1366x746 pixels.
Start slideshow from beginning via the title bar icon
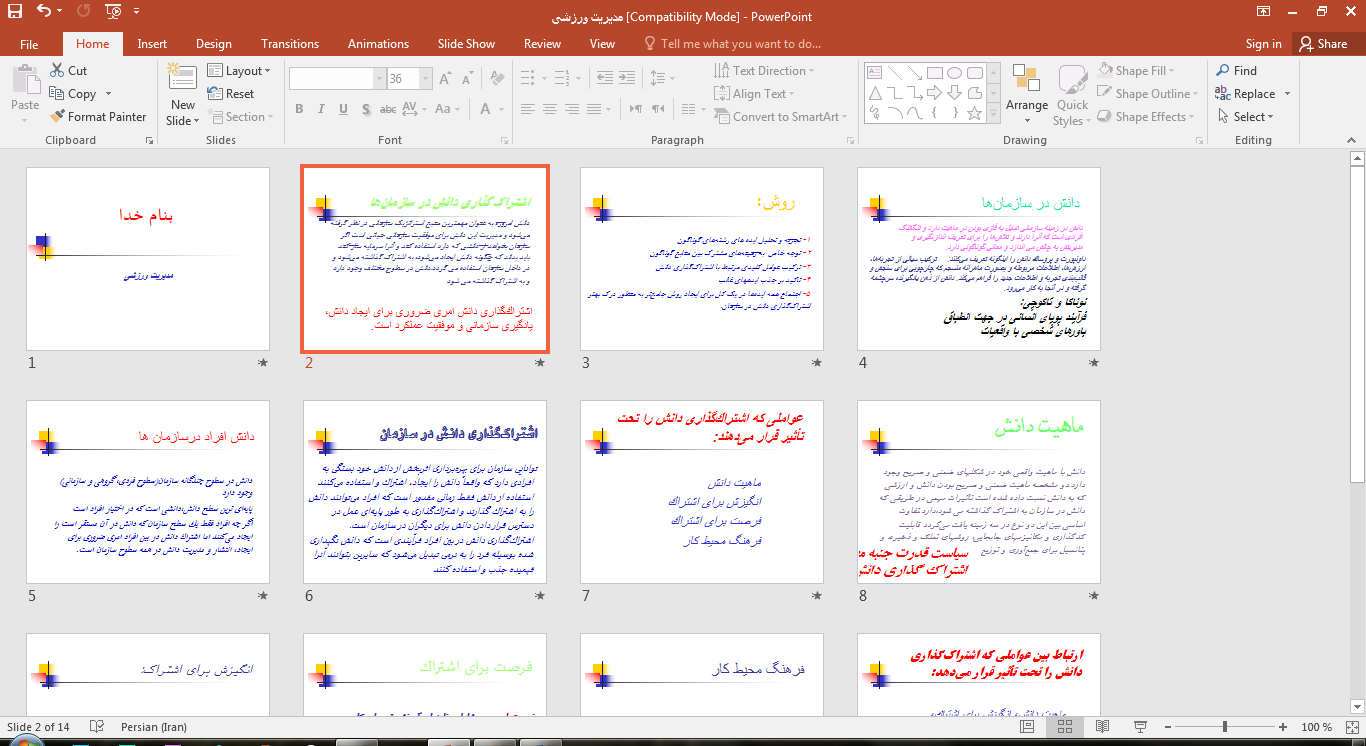coord(114,13)
